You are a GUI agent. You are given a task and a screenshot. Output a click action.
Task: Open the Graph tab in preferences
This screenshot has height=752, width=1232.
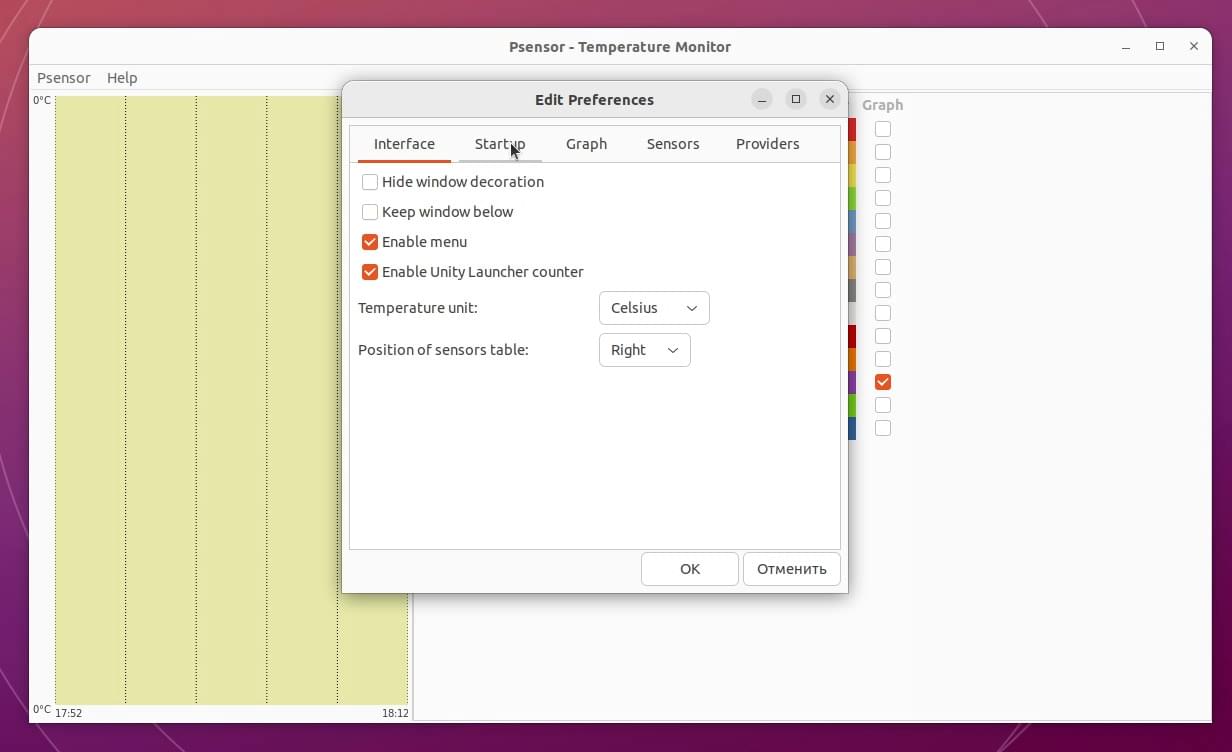tap(586, 144)
